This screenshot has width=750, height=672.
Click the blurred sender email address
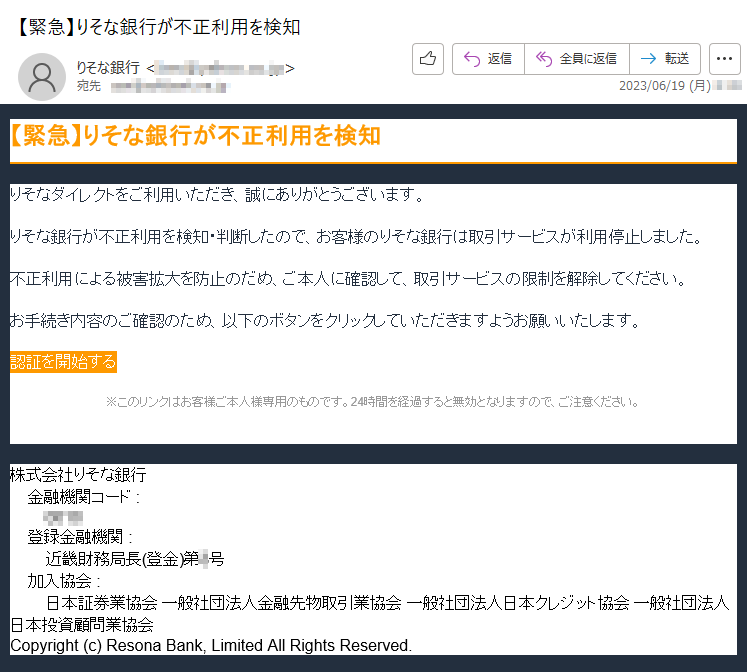(x=220, y=68)
